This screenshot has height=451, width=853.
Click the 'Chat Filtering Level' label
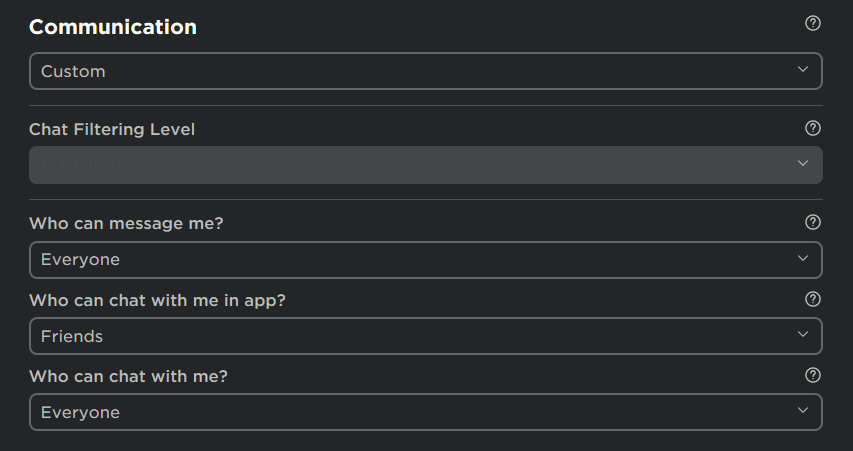[112, 129]
